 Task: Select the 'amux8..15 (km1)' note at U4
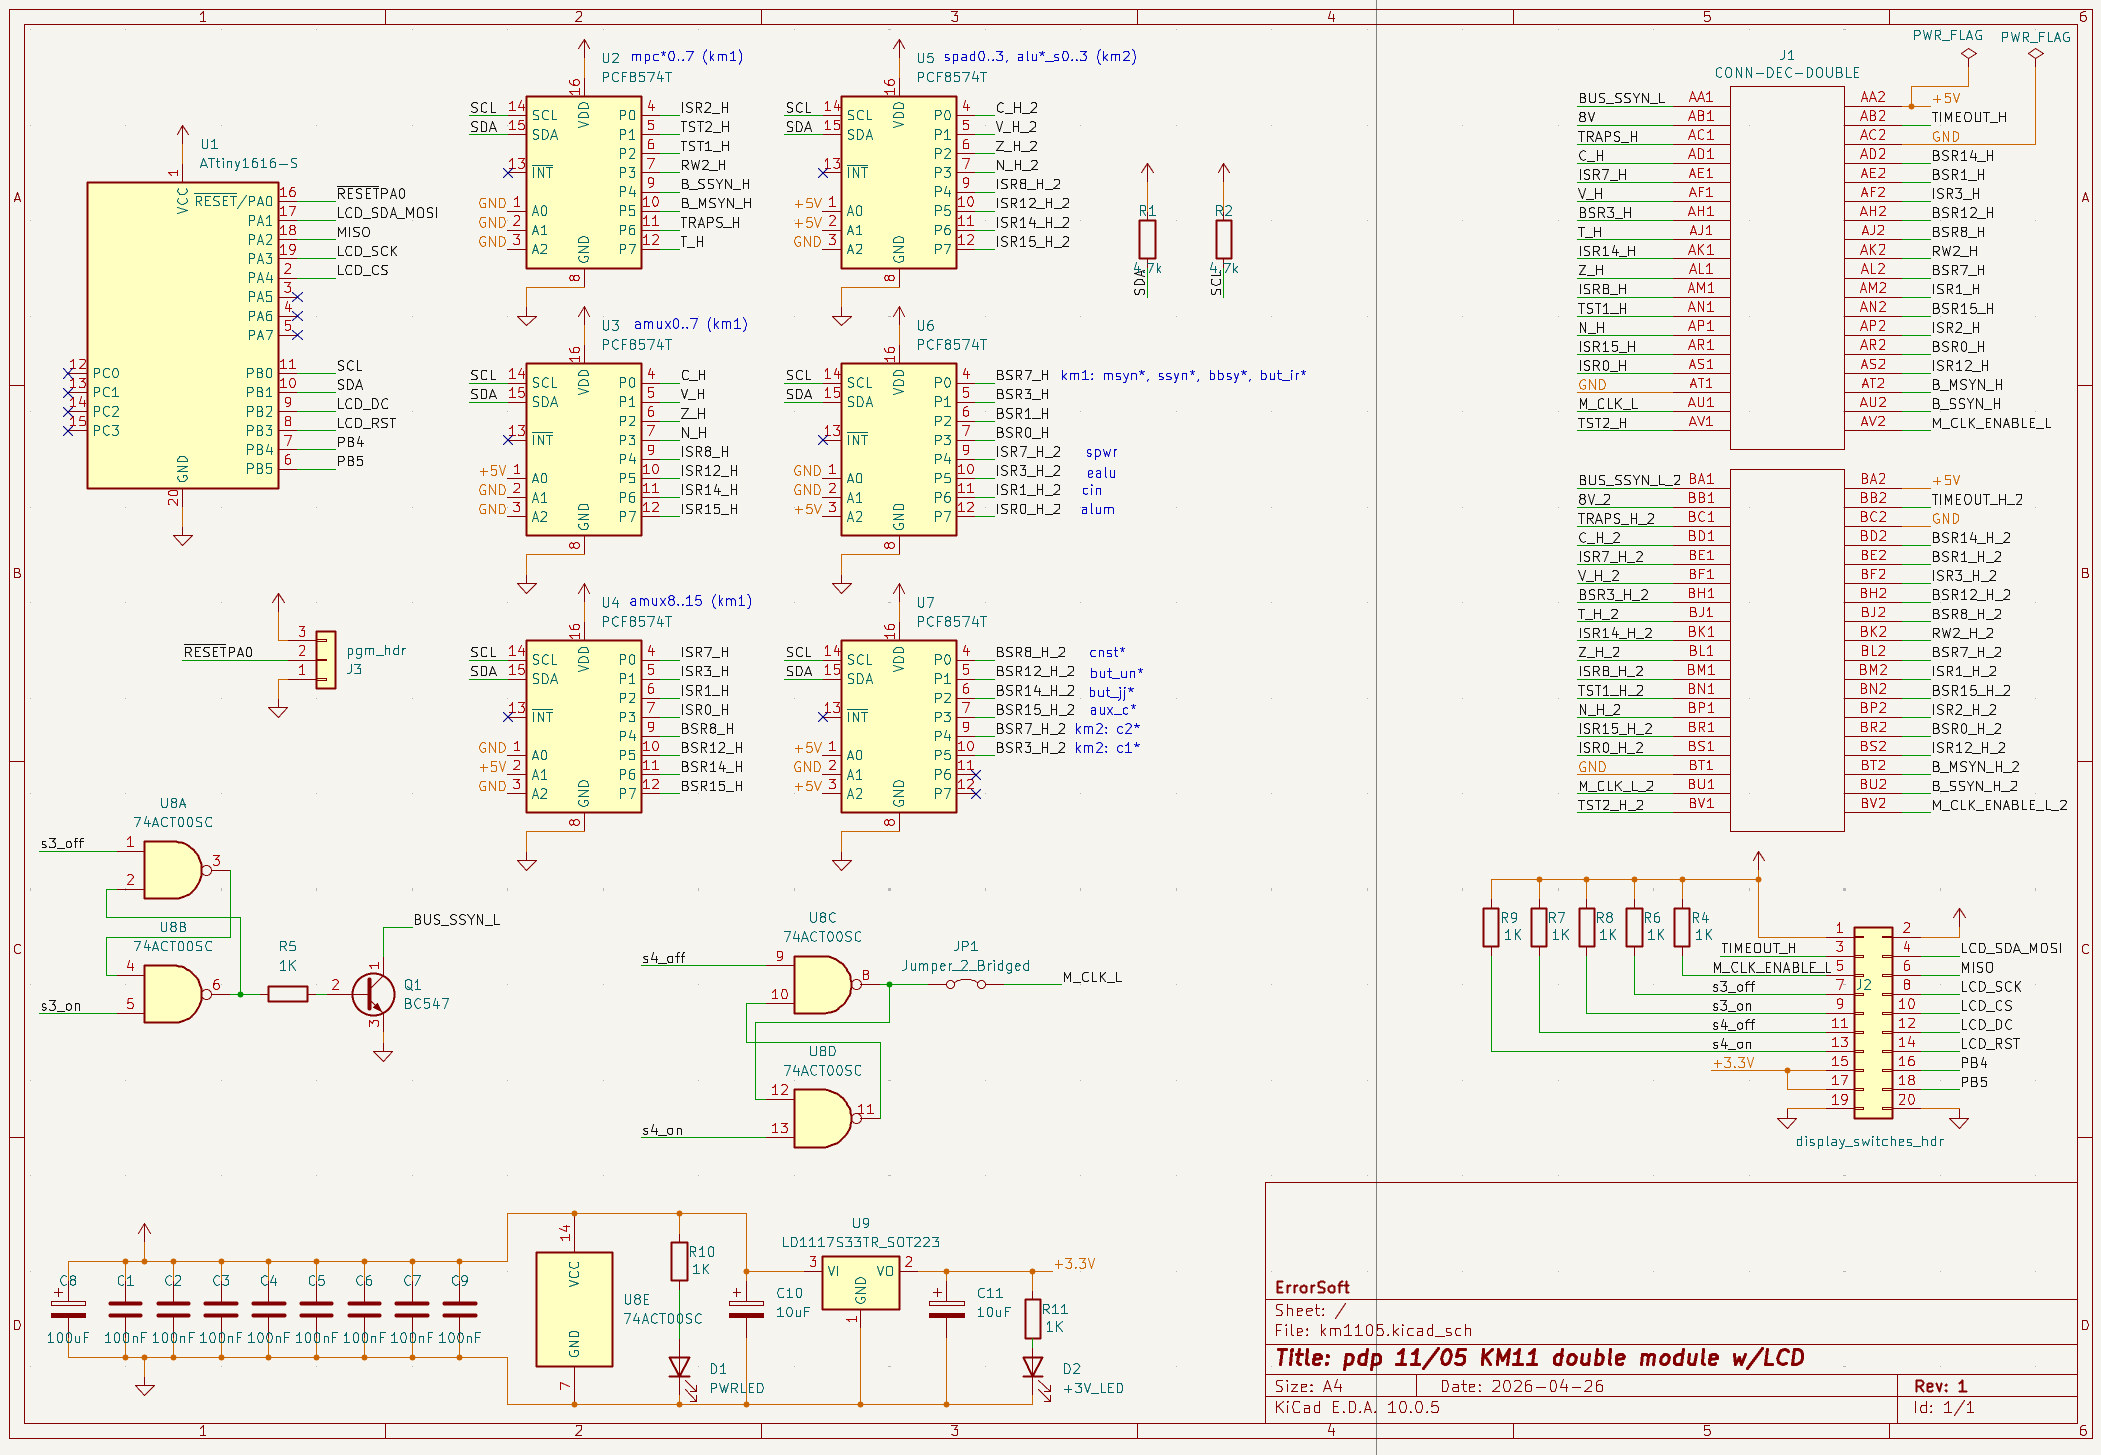690,601
